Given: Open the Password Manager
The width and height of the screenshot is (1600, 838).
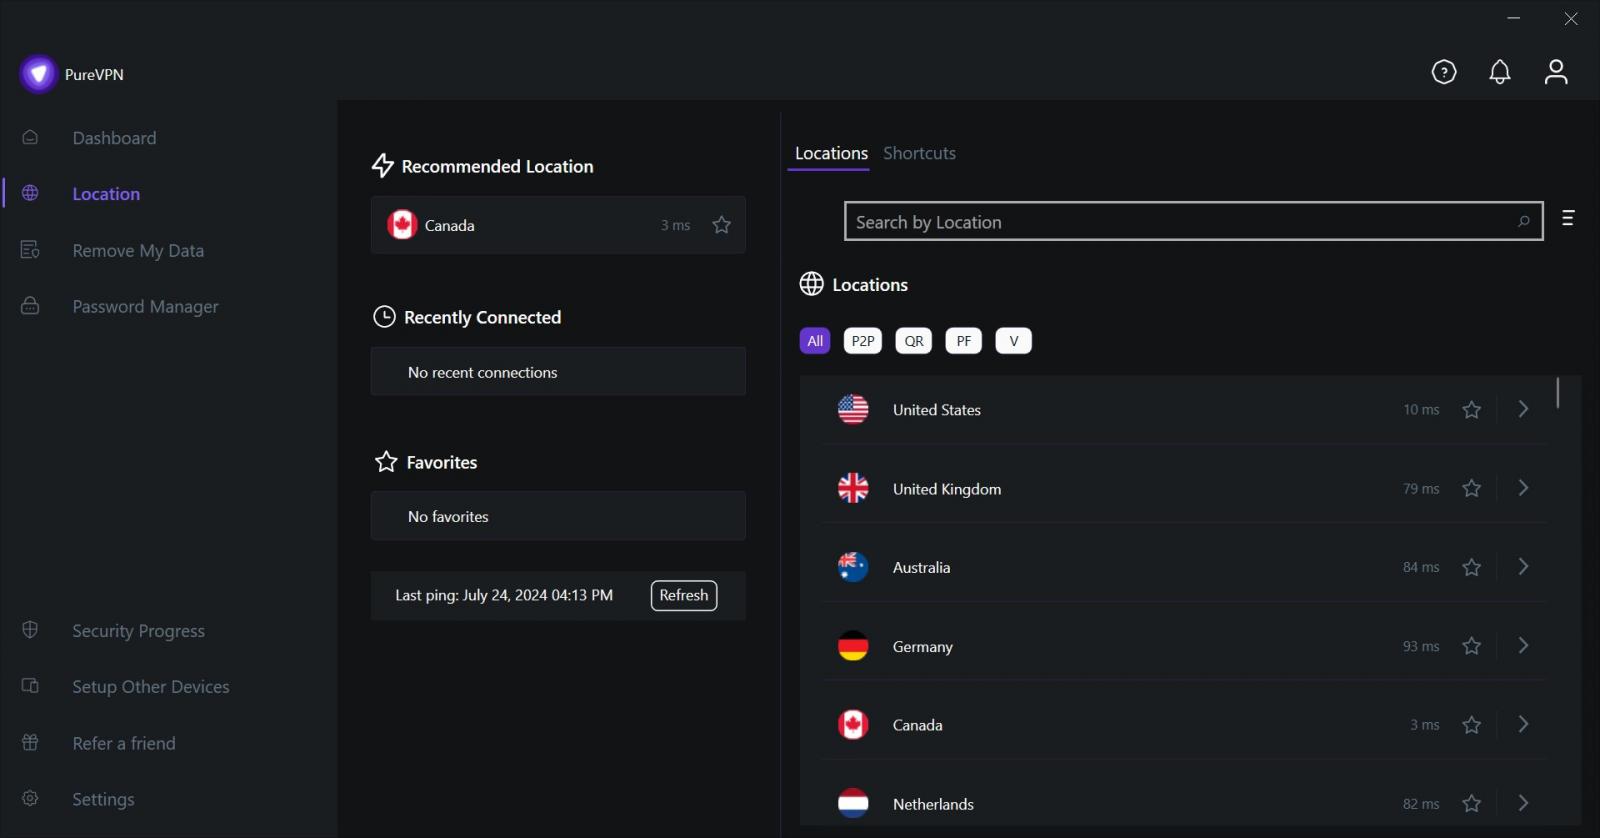Looking at the screenshot, I should point(145,306).
